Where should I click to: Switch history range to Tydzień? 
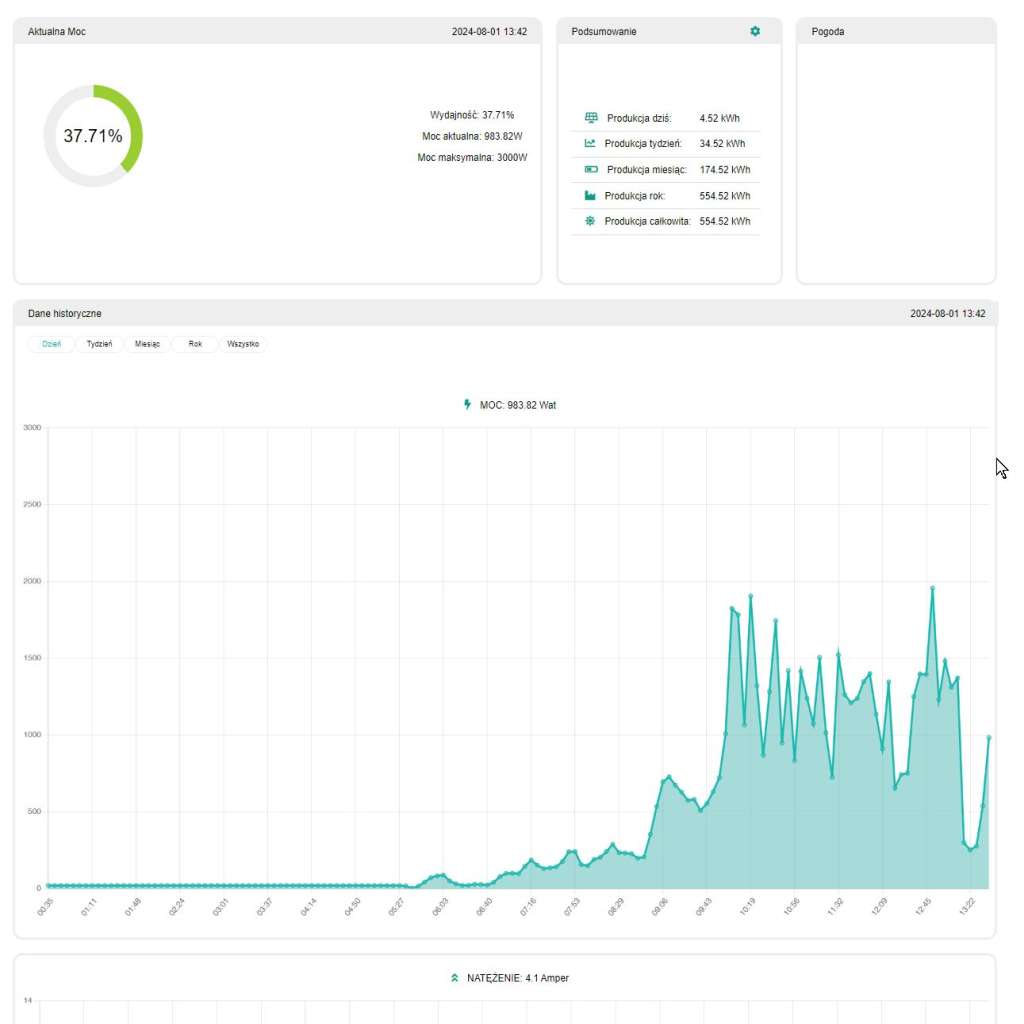coord(99,344)
